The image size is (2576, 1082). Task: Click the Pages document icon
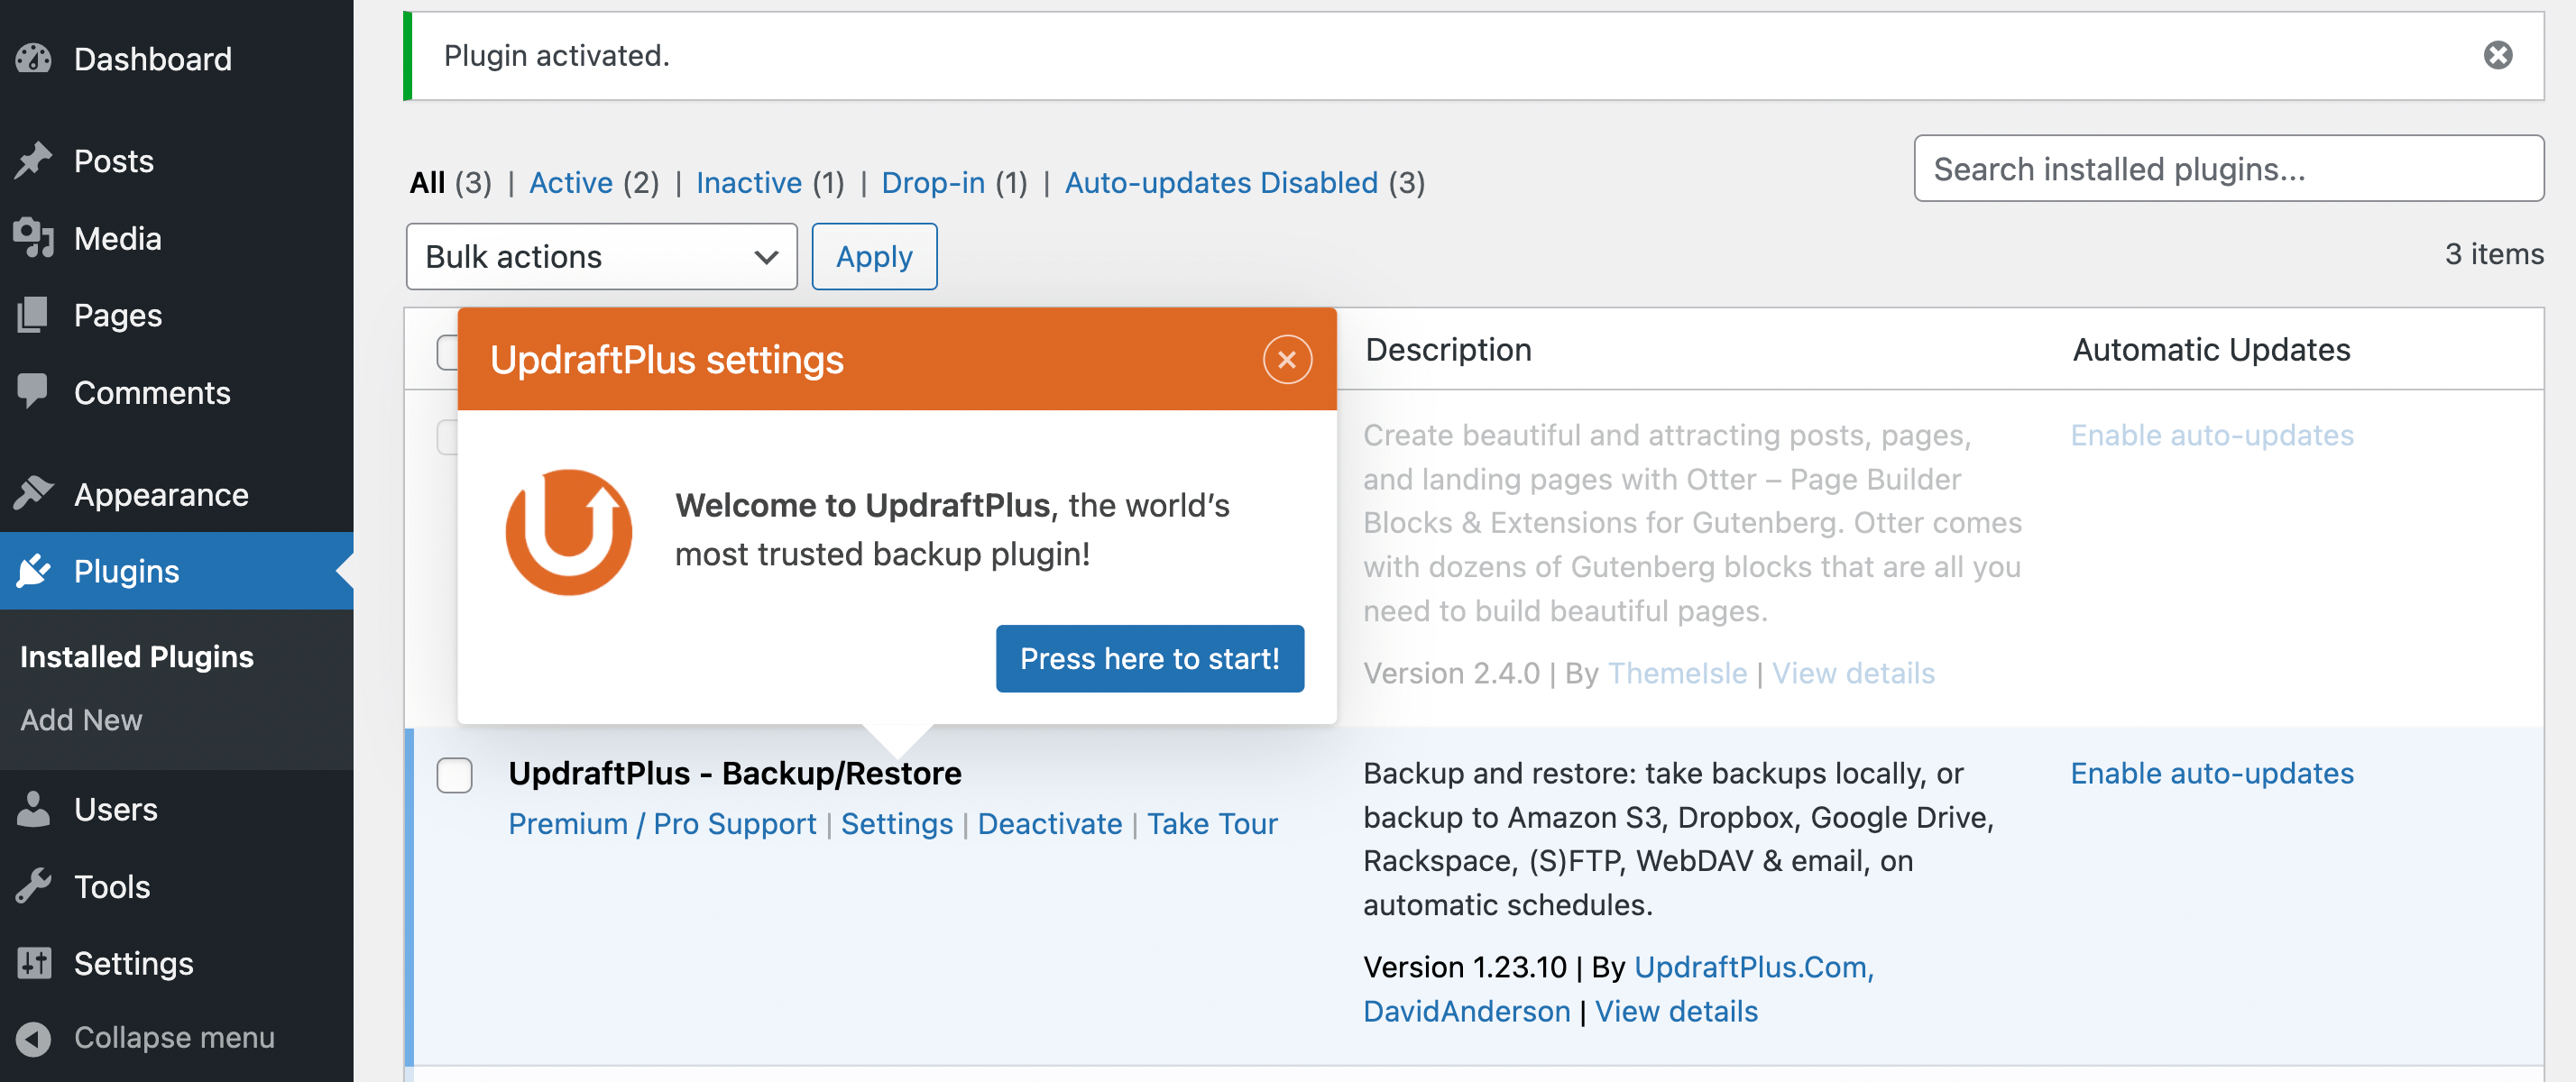(33, 315)
